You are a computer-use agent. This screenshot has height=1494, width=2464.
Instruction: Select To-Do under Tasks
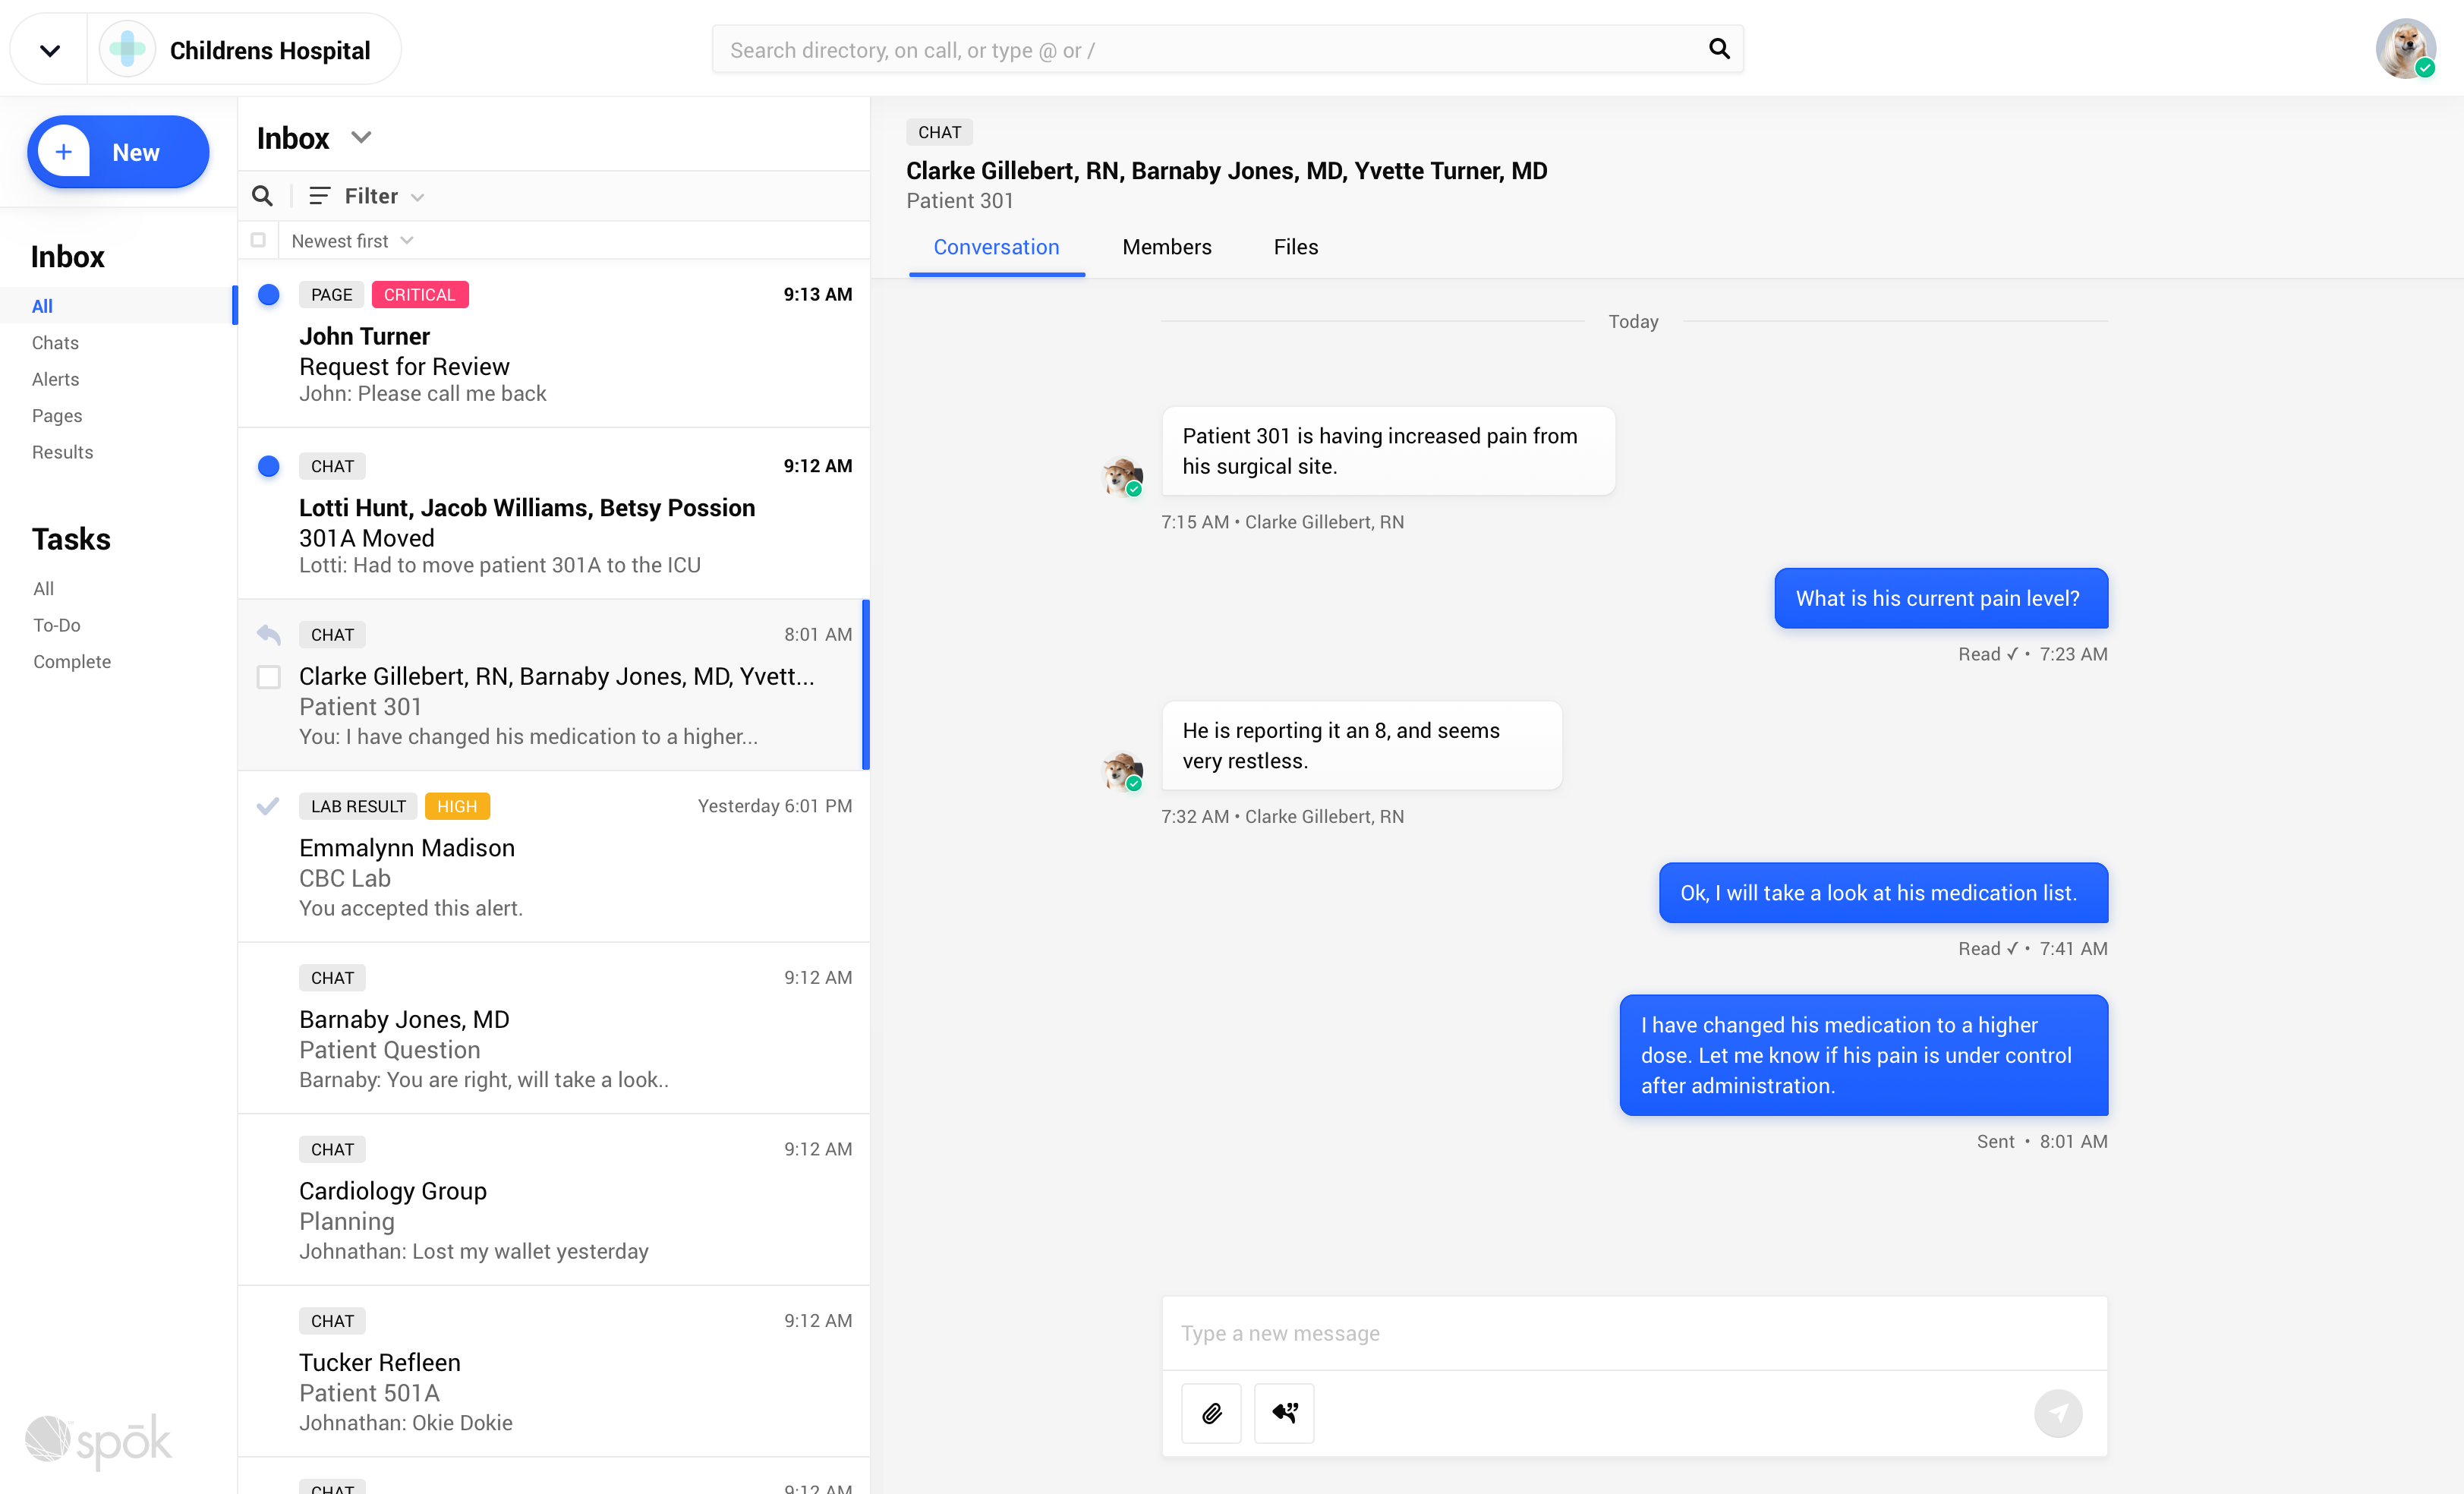tap(57, 625)
